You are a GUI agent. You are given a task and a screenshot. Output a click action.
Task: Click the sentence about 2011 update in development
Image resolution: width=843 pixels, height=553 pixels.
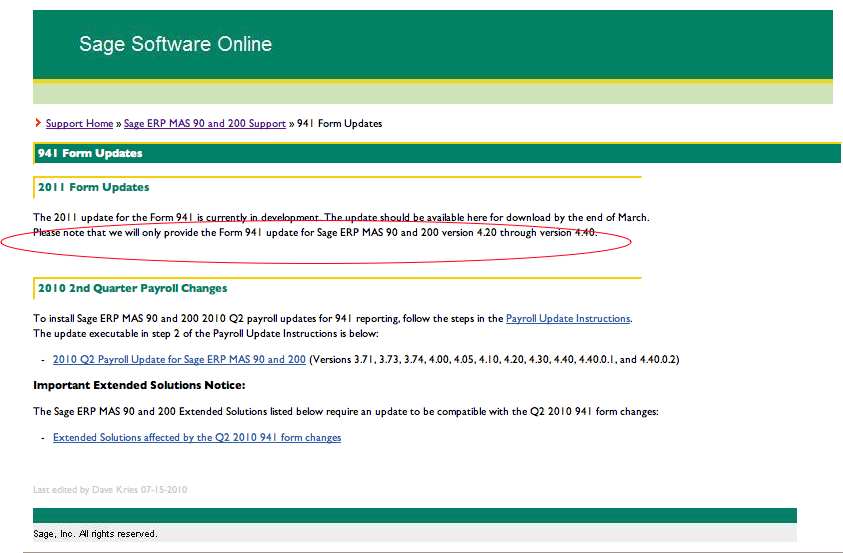tap(341, 217)
